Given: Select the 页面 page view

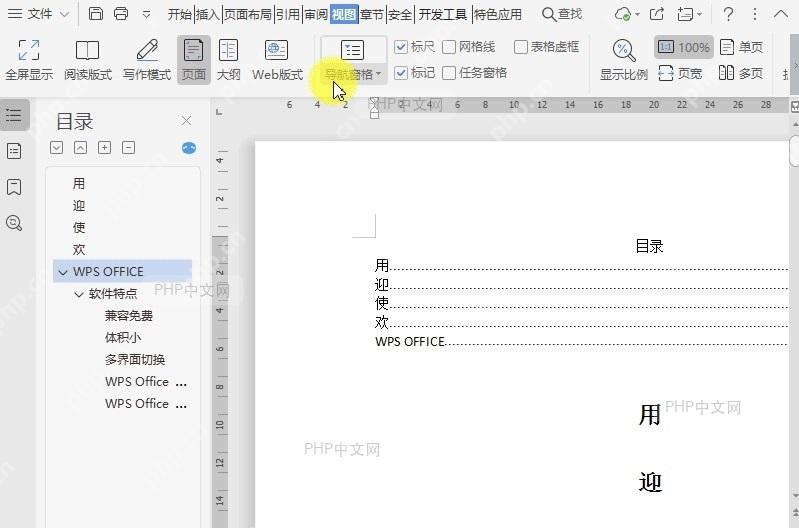Looking at the screenshot, I should tap(194, 60).
